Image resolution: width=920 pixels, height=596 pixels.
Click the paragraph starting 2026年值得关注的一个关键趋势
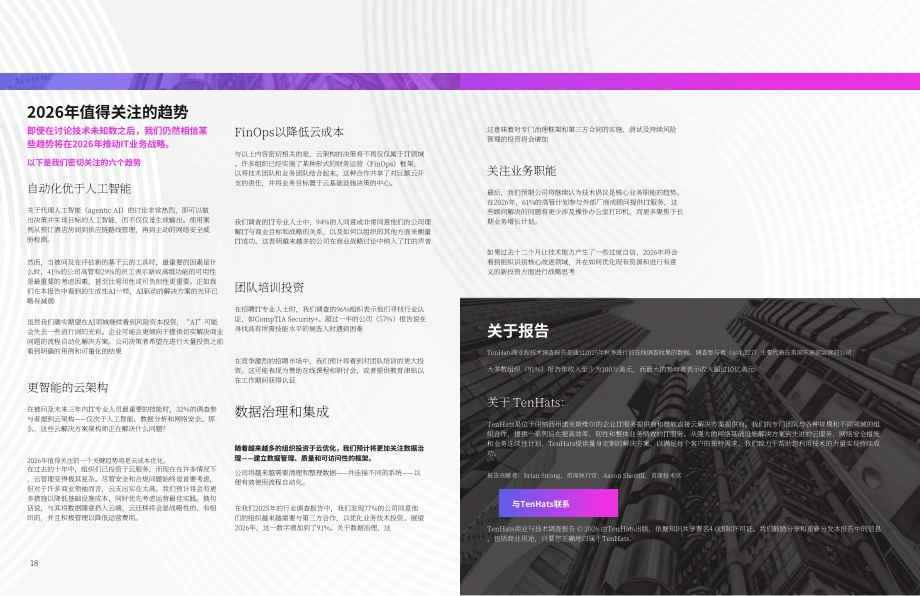point(122,489)
